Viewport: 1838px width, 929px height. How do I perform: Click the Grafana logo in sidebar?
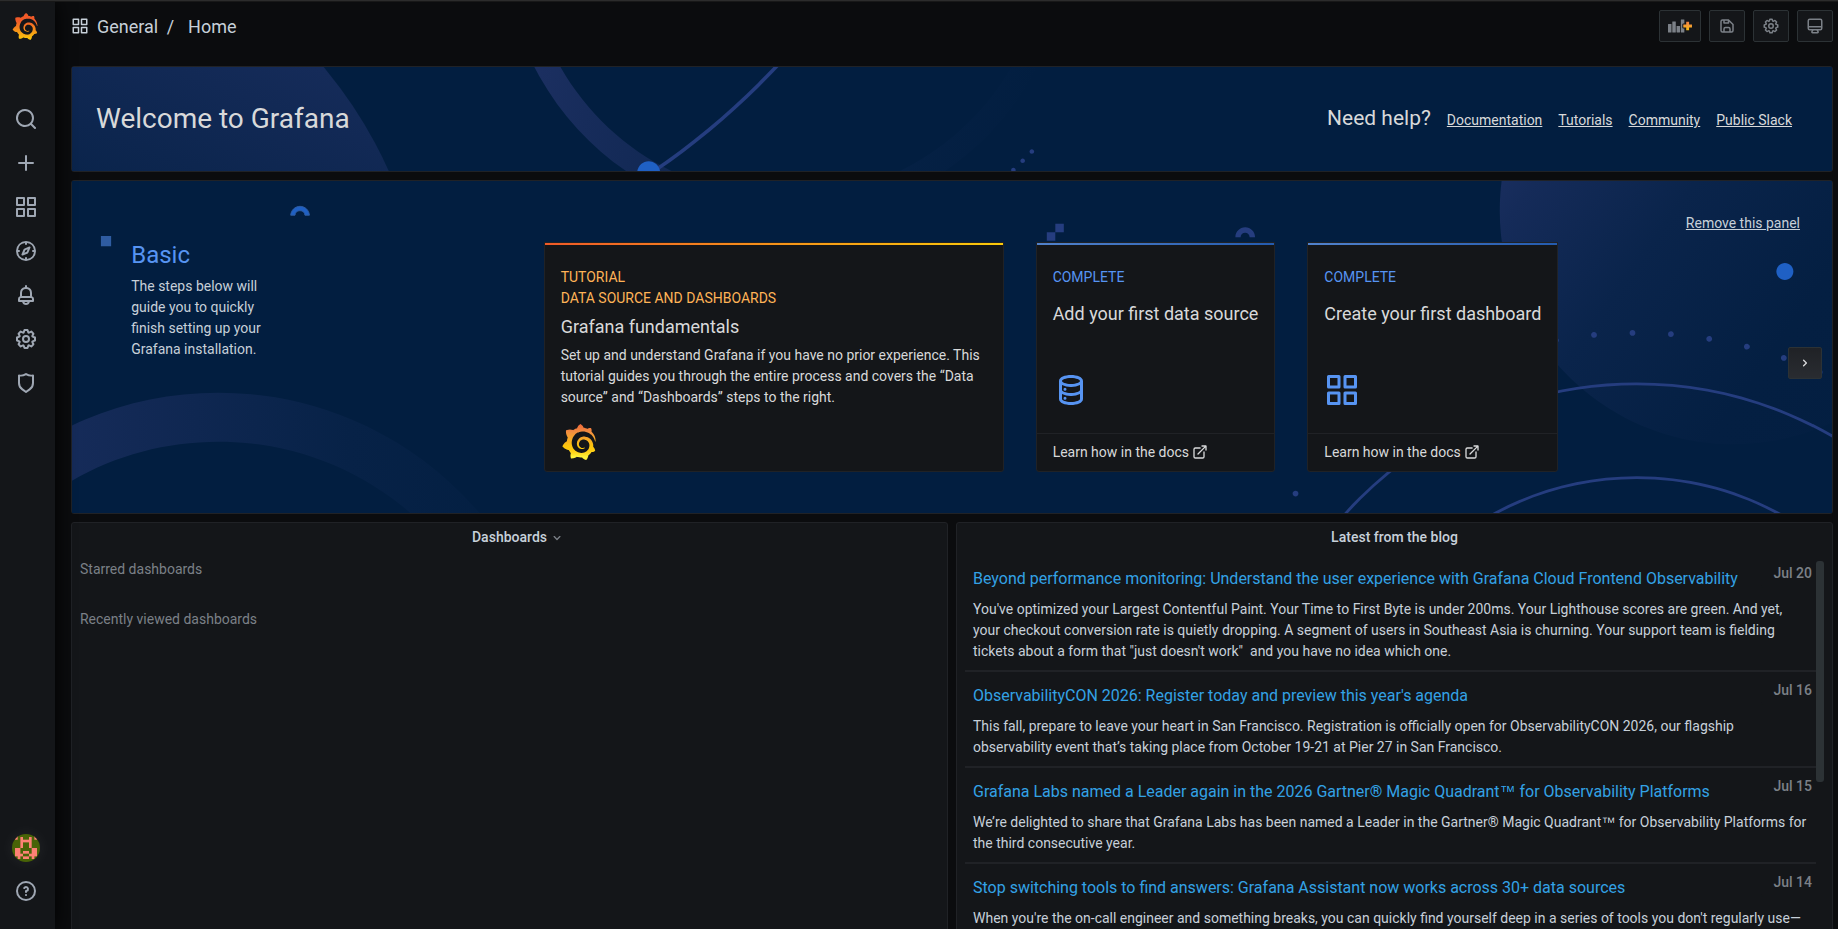26,27
